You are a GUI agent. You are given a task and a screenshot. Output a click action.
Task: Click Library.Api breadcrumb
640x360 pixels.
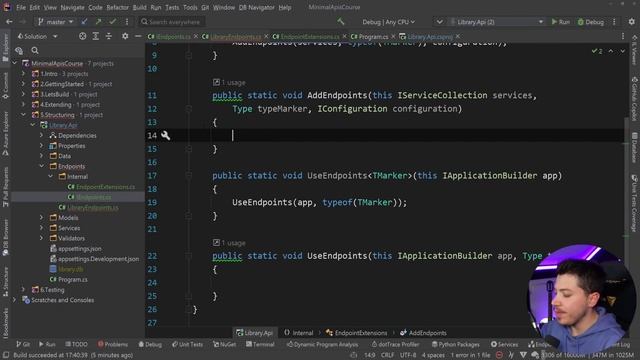254,333
